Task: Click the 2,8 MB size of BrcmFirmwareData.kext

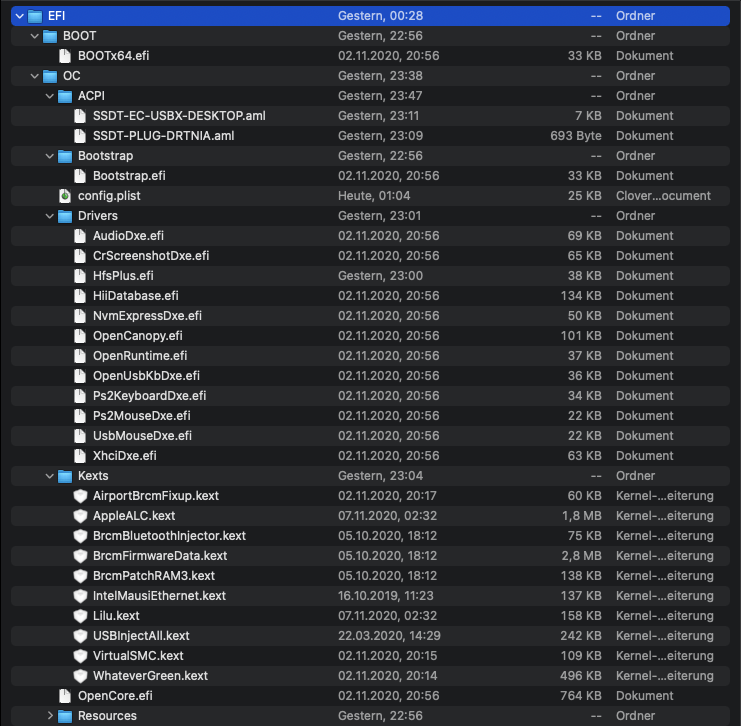Action: (581, 556)
